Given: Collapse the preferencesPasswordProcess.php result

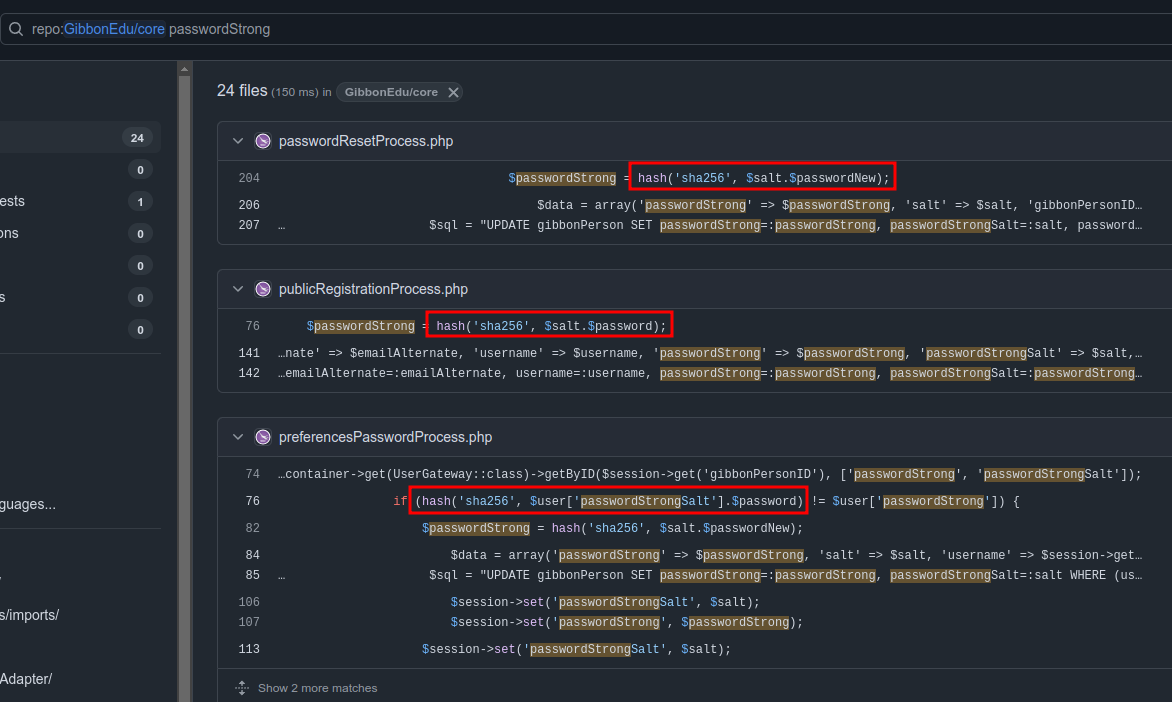Looking at the screenshot, I should (238, 437).
